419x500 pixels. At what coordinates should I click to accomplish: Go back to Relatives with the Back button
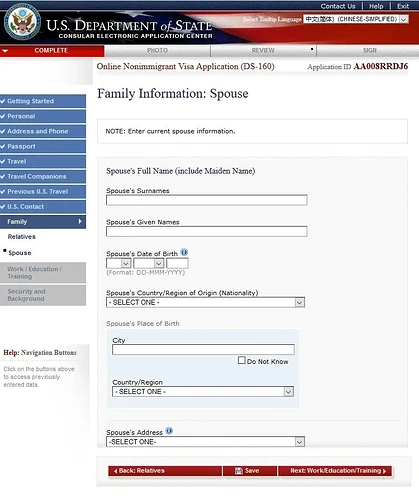coord(165,471)
